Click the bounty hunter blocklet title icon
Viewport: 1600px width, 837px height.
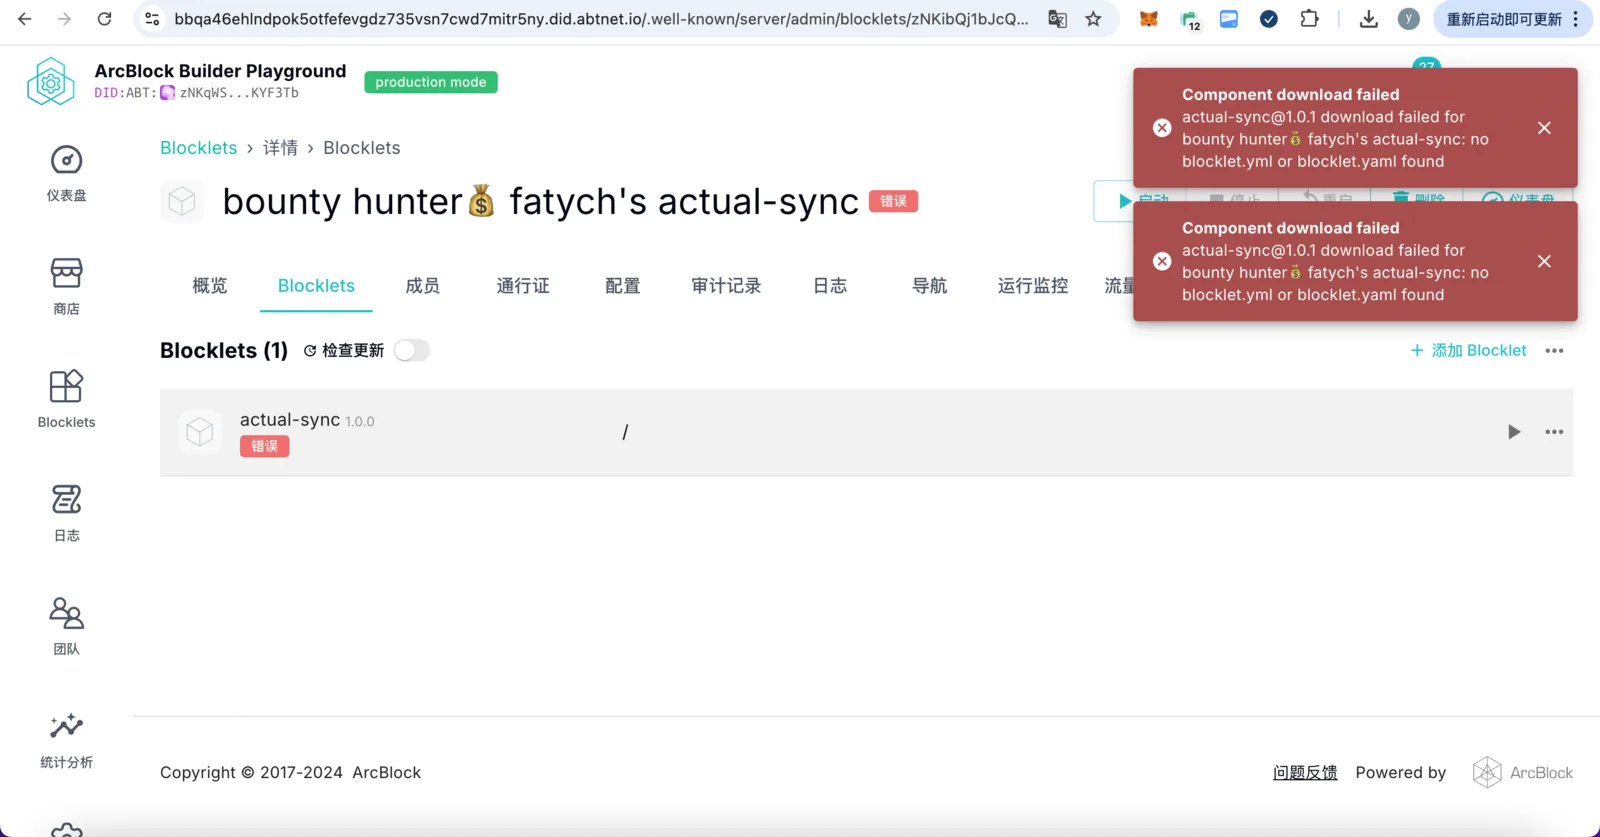(x=182, y=201)
